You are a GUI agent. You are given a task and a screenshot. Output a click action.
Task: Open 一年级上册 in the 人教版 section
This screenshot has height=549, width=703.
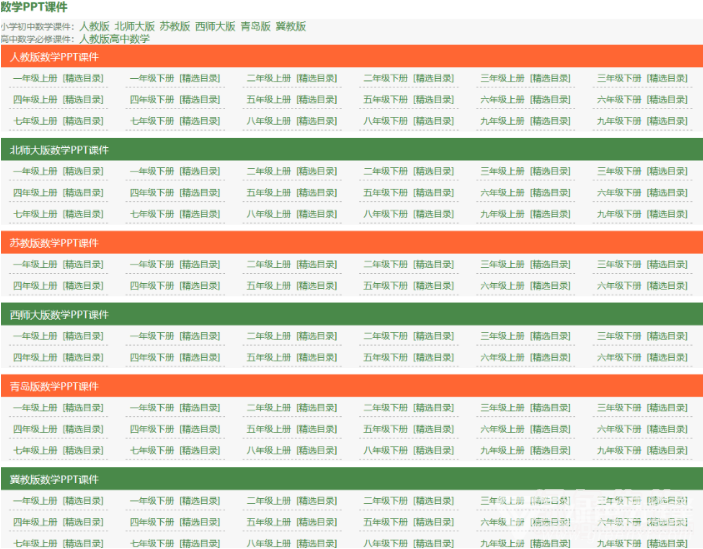point(35,78)
